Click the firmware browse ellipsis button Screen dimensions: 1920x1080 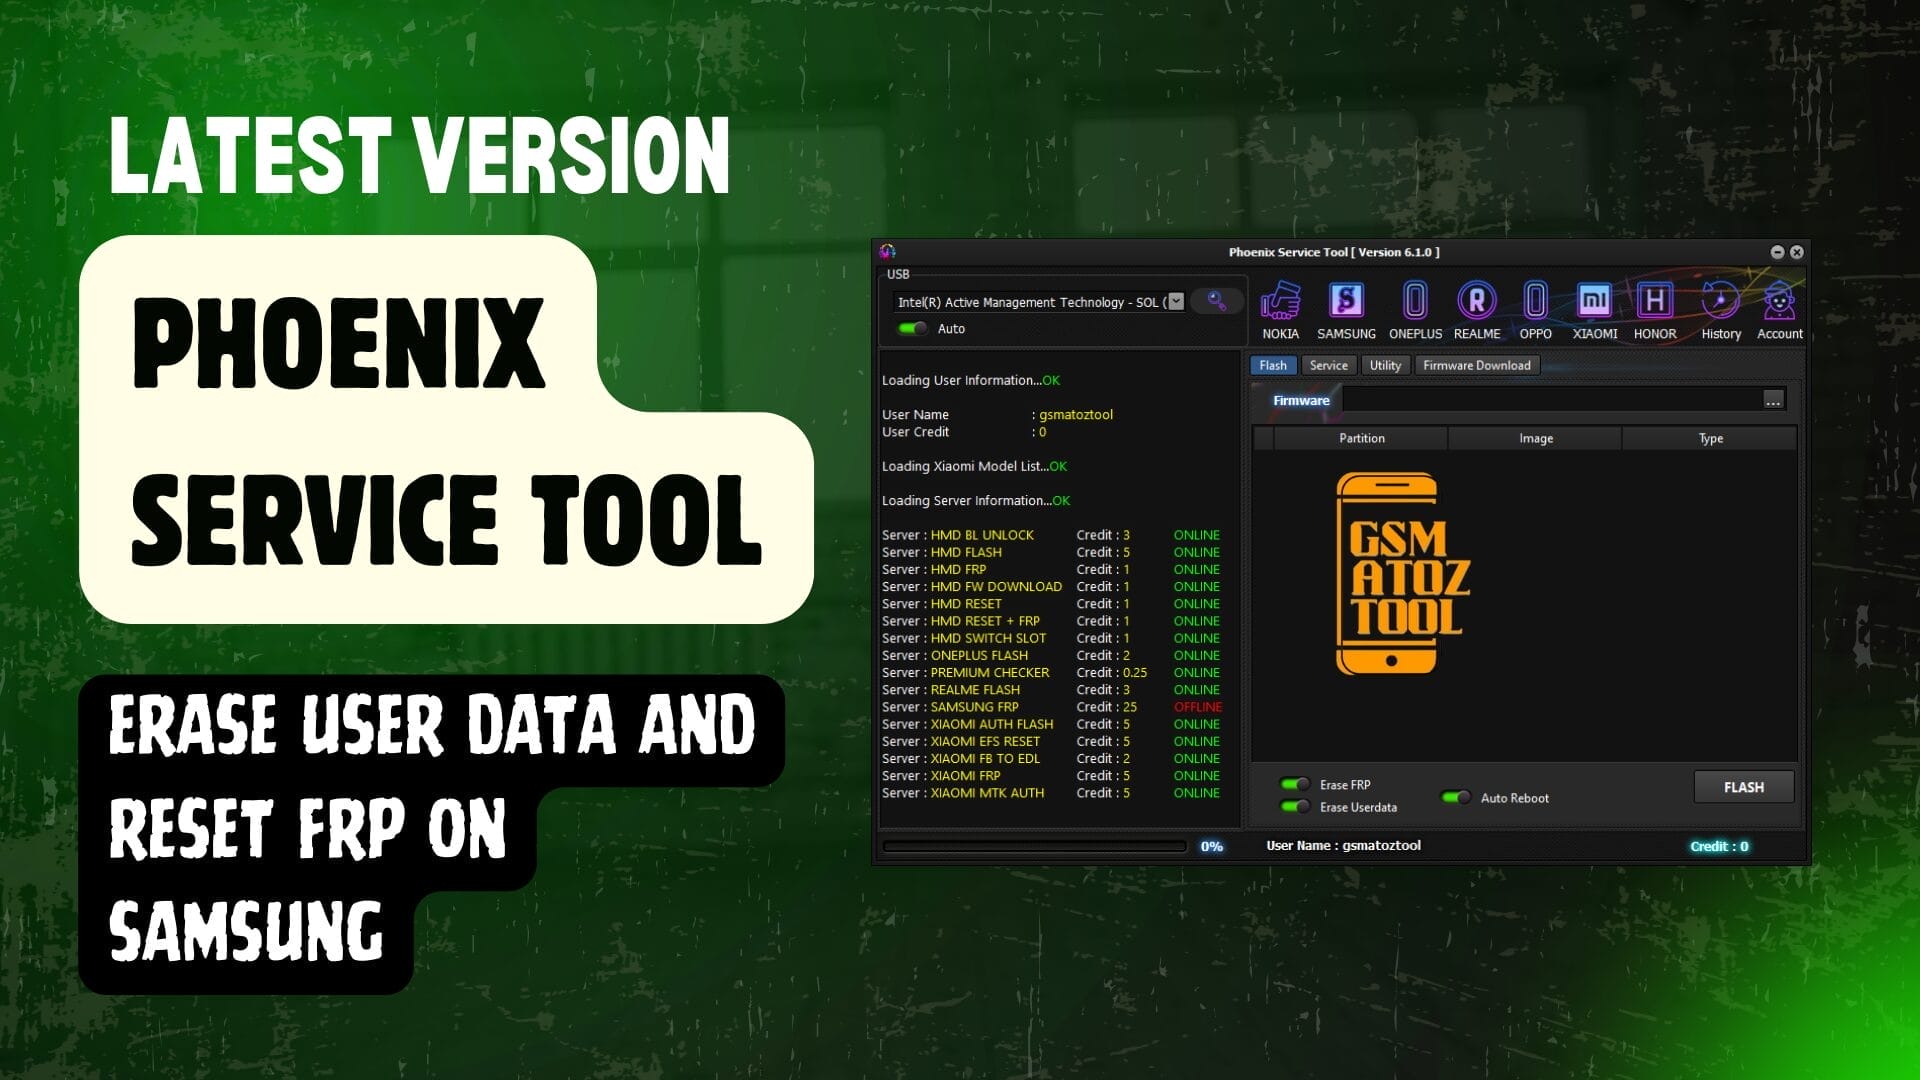pyautogui.click(x=1772, y=401)
